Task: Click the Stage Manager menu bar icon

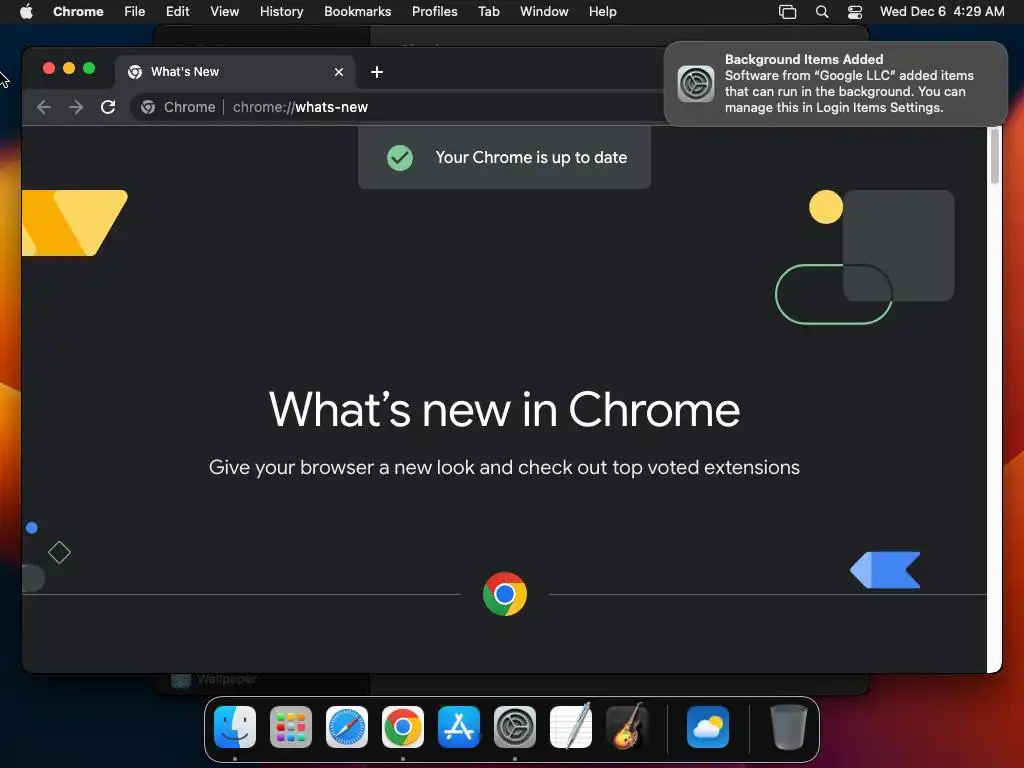Action: tap(788, 12)
